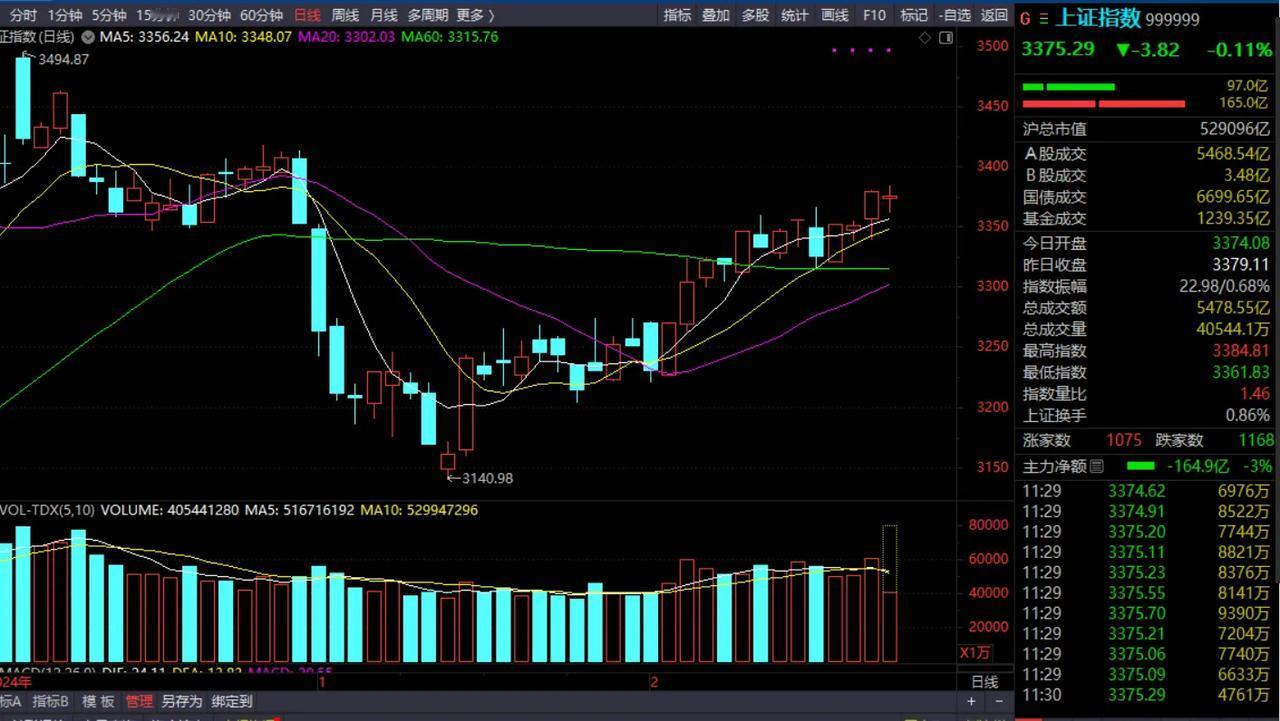Click the MA5: 3356.24 indicator label
Screen dimensions: 1280x721
click(x=144, y=37)
